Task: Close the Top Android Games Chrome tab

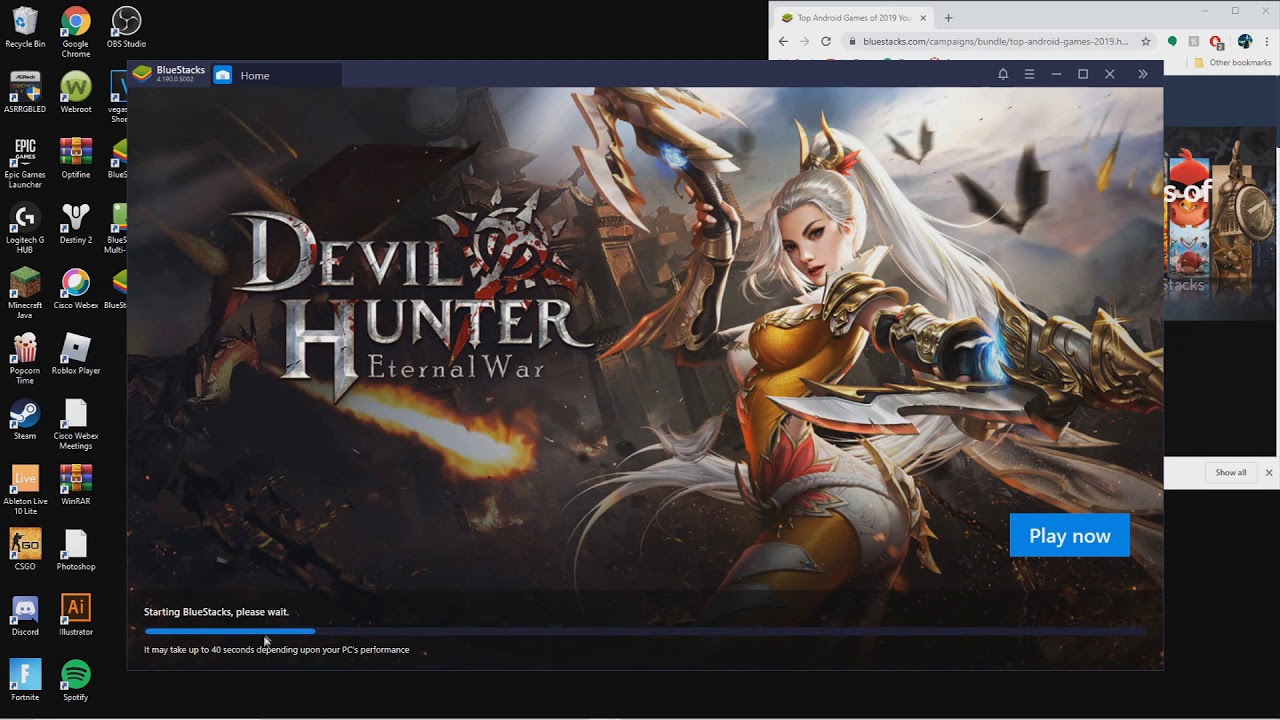Action: [923, 18]
